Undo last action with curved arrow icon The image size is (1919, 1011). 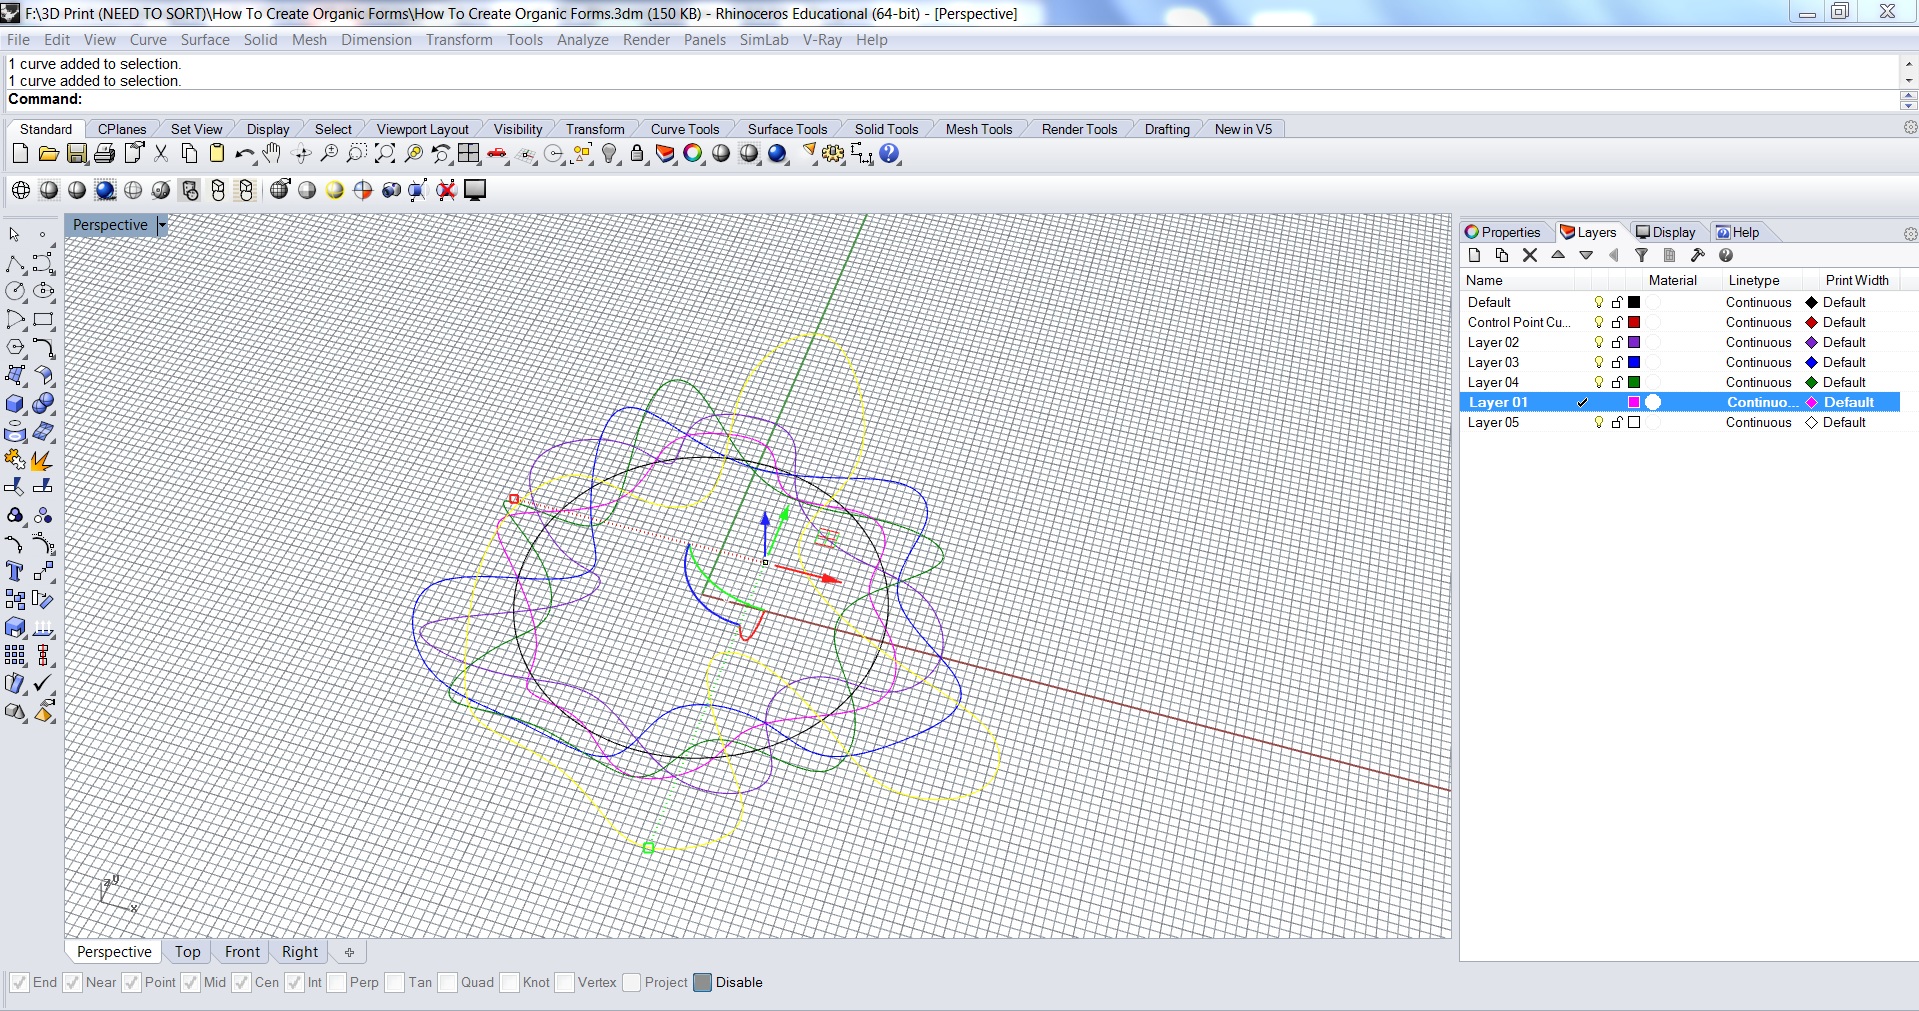[245, 153]
